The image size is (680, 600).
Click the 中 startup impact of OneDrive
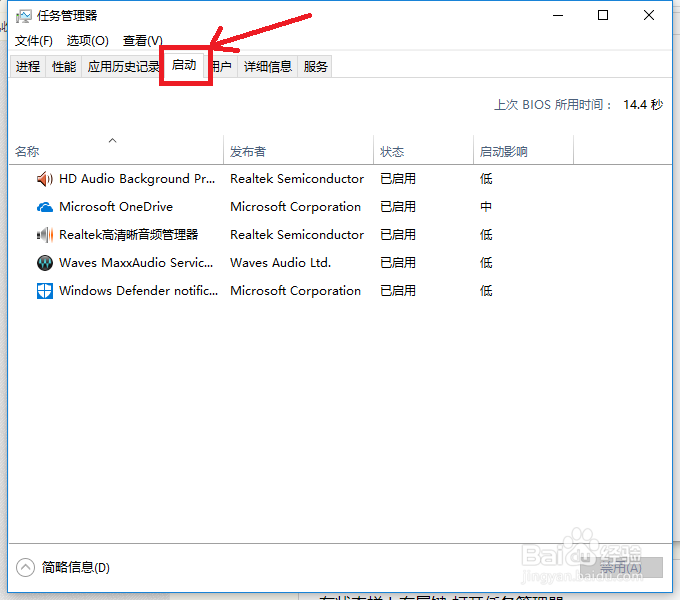point(486,207)
